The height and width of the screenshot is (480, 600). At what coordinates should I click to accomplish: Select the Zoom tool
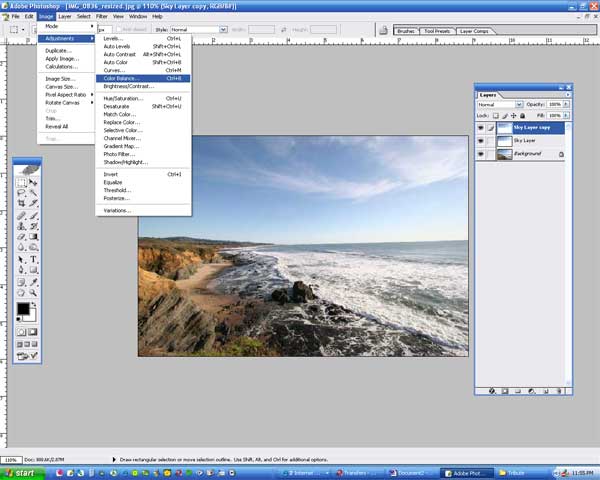click(33, 293)
